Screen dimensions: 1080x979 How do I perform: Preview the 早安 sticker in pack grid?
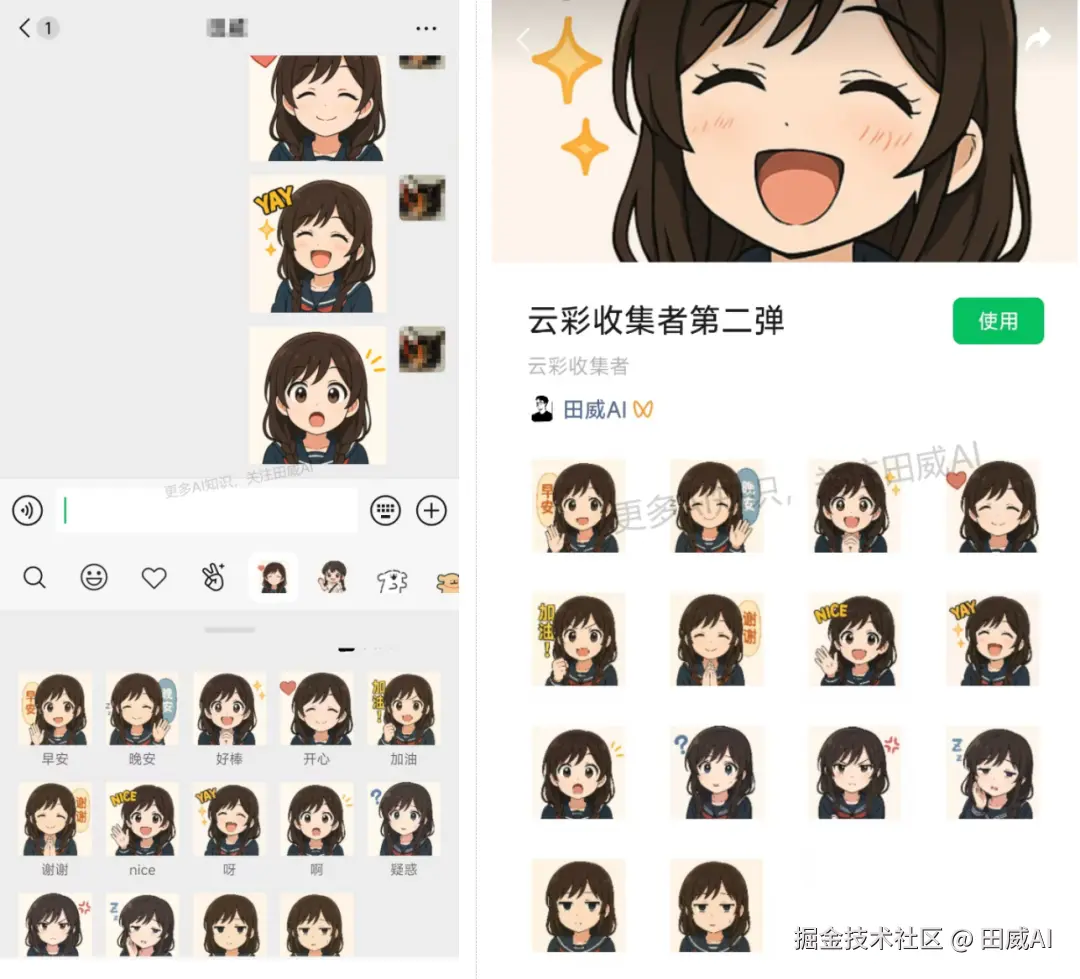coord(579,506)
